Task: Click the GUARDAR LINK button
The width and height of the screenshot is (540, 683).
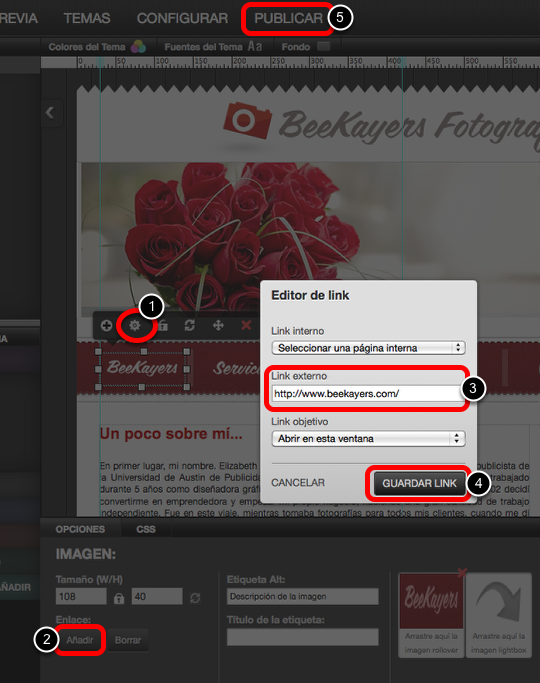Action: pos(419,483)
